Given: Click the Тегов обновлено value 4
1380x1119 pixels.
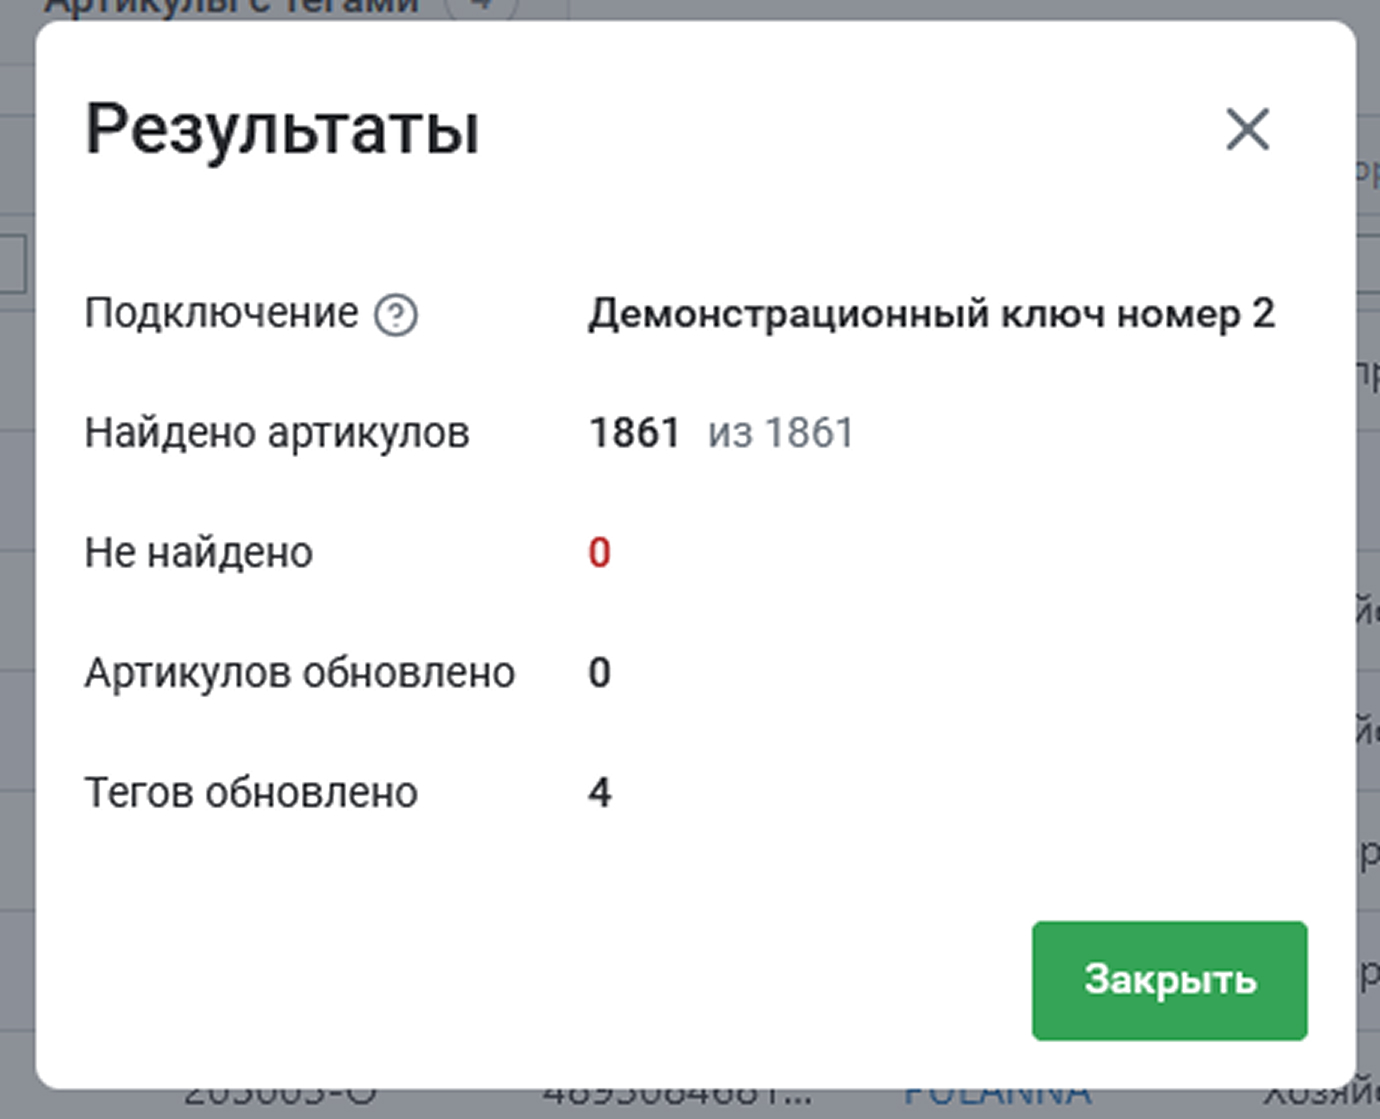Looking at the screenshot, I should pos(599,793).
